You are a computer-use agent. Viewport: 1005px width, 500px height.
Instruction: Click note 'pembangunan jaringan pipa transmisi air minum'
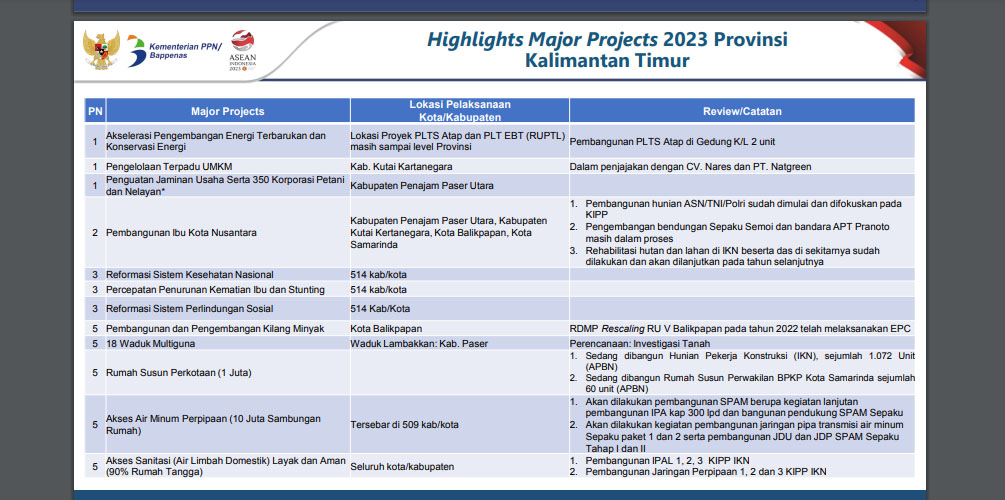[737, 437]
